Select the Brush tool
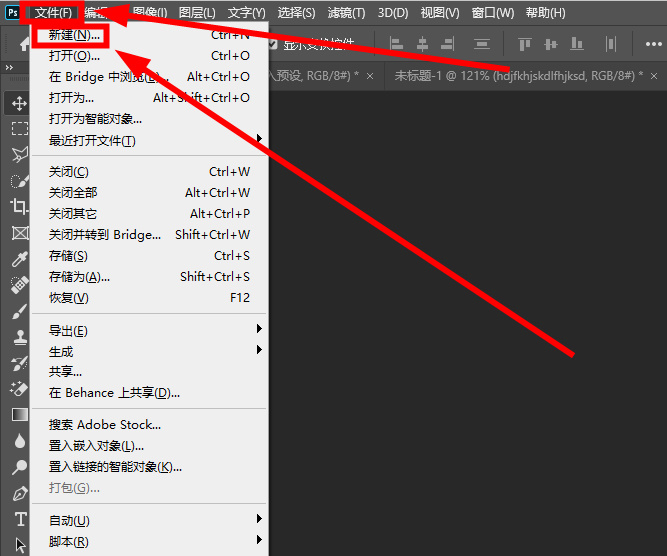The height and width of the screenshot is (556, 667). click(x=20, y=311)
